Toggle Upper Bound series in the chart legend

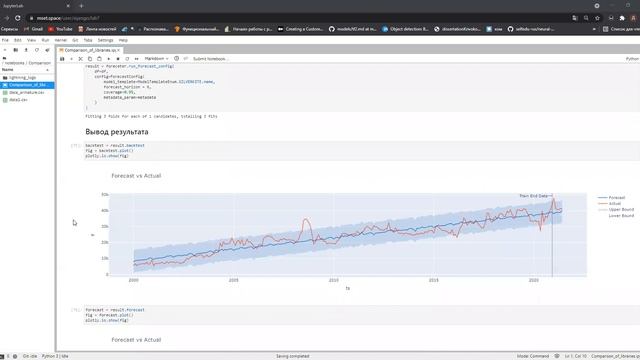[x=616, y=209]
